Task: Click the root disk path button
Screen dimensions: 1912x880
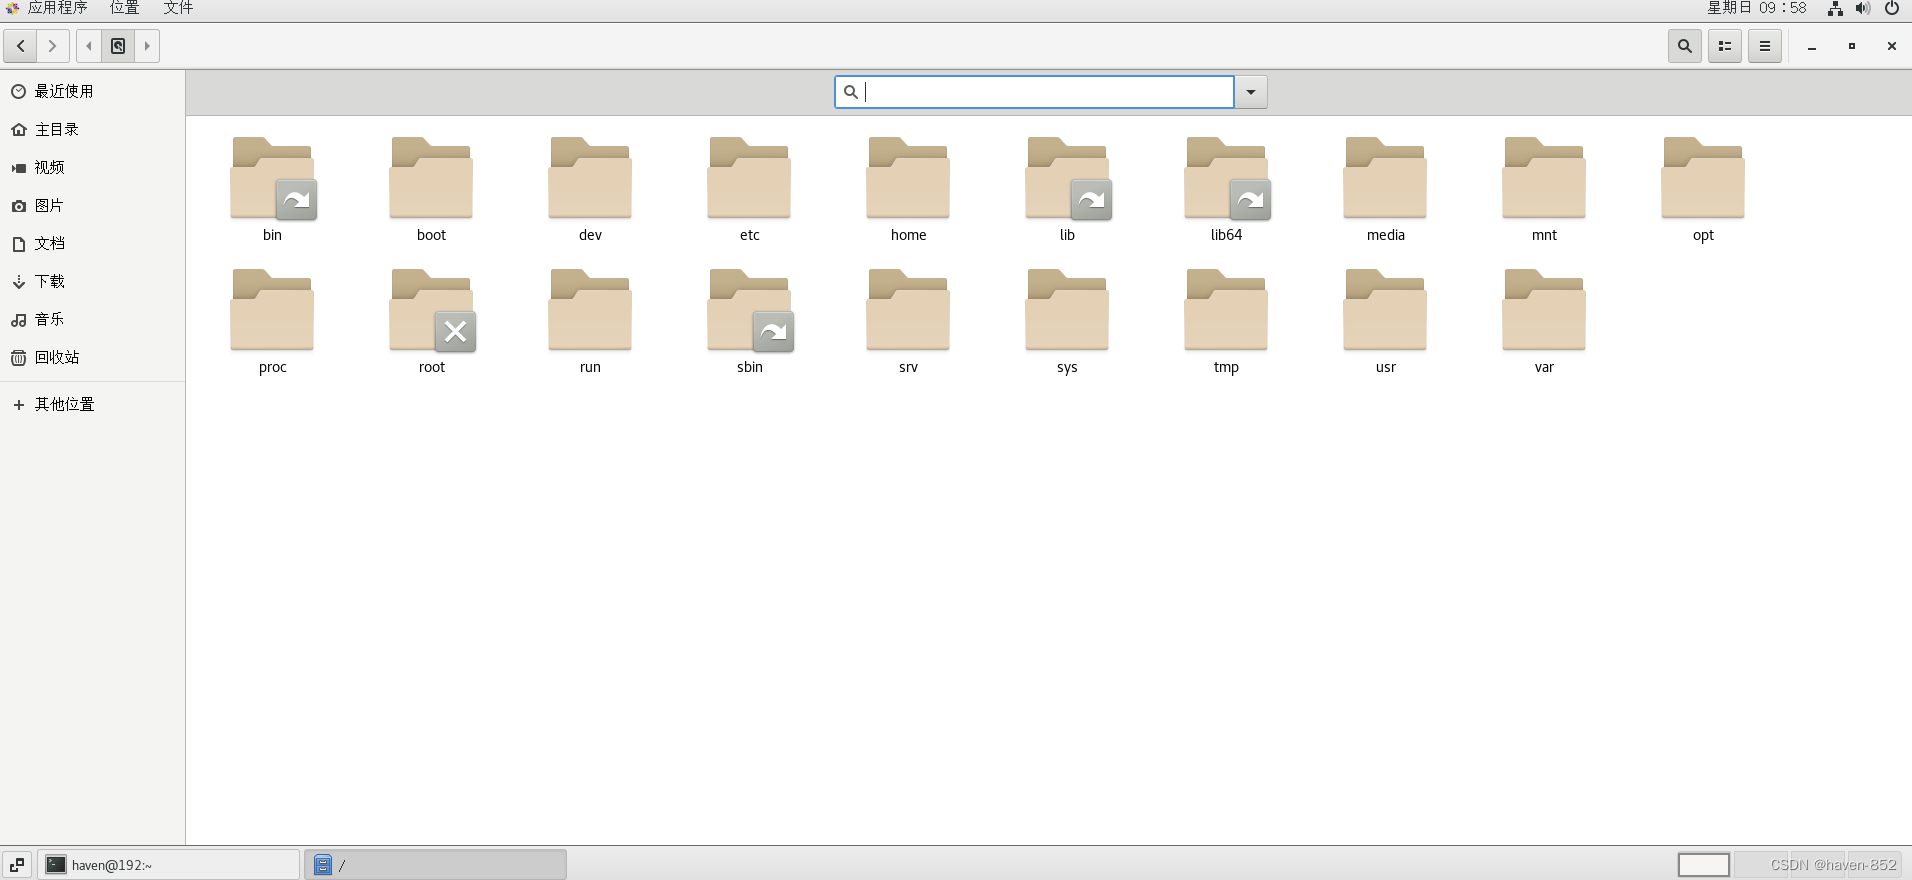Action: tap(118, 46)
